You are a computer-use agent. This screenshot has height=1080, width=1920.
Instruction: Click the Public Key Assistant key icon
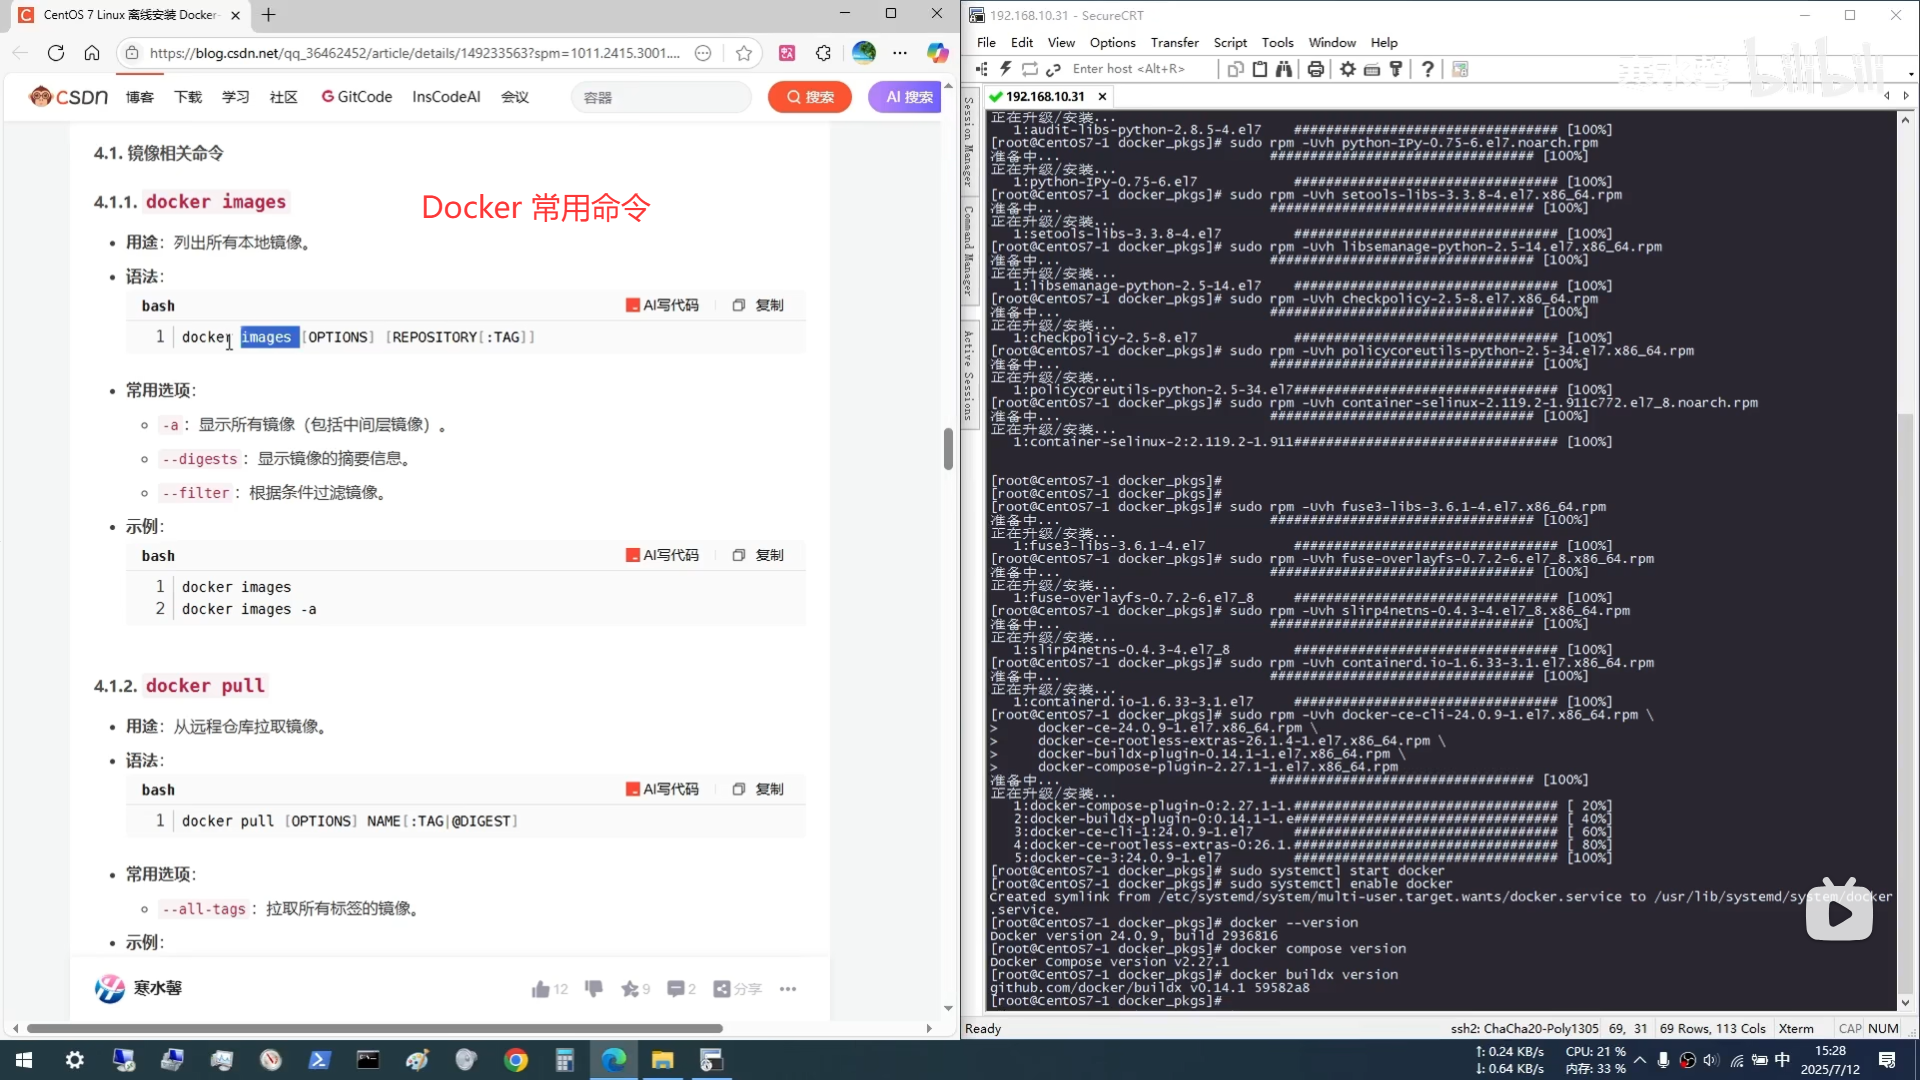[x=1396, y=69]
